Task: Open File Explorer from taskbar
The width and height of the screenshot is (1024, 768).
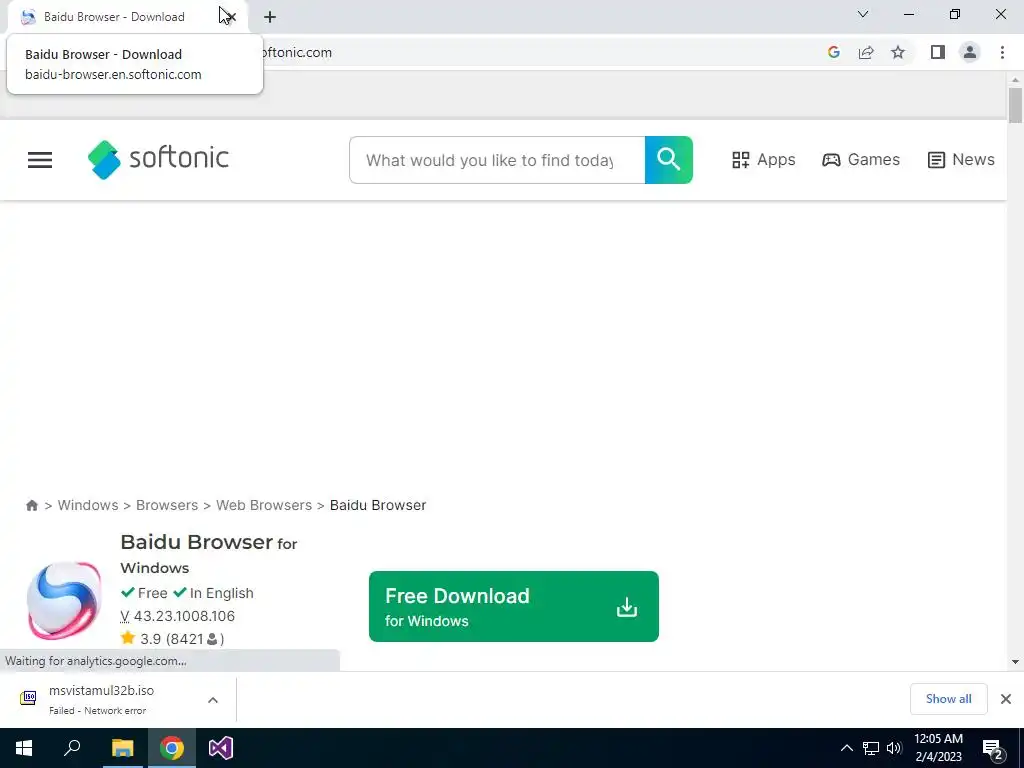Action: [122, 748]
